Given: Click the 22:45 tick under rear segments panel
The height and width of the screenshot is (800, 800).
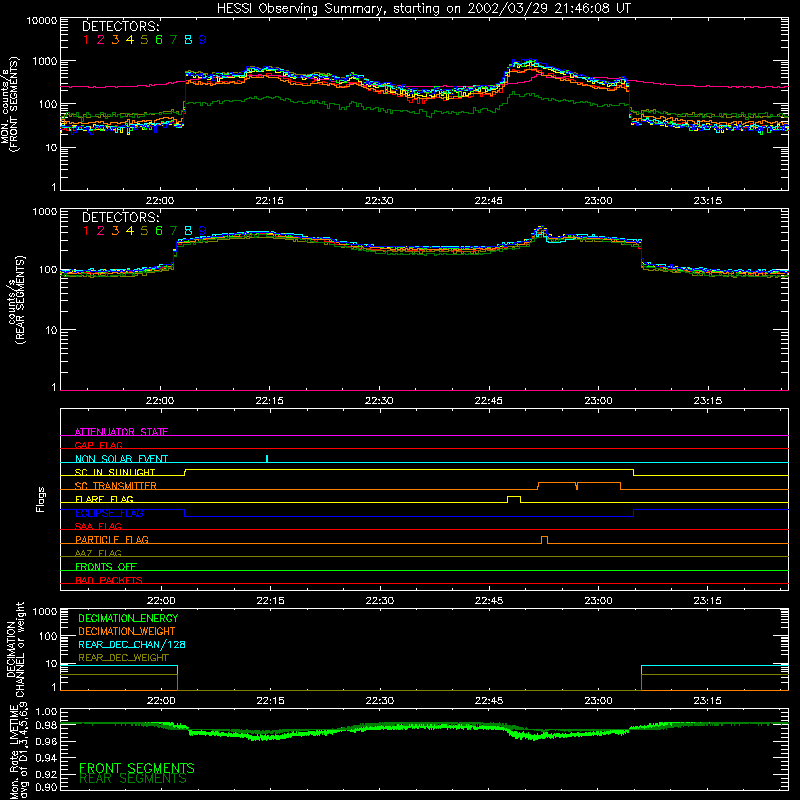Looking at the screenshot, I should click(489, 401).
